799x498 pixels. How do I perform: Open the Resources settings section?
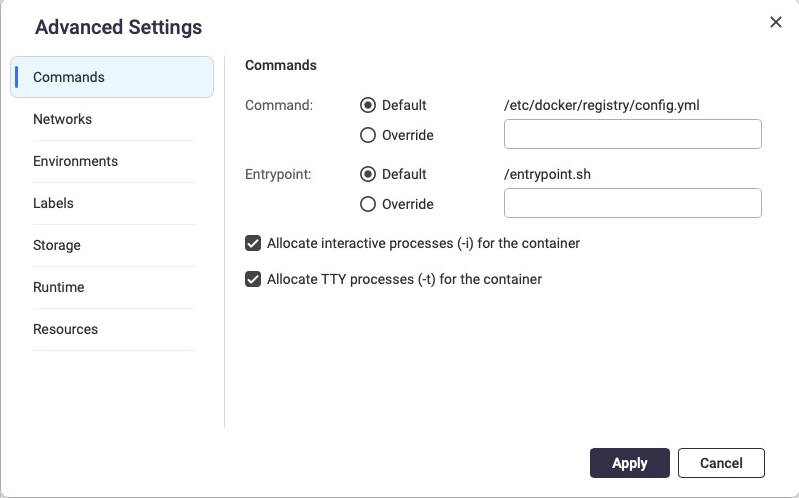point(65,329)
